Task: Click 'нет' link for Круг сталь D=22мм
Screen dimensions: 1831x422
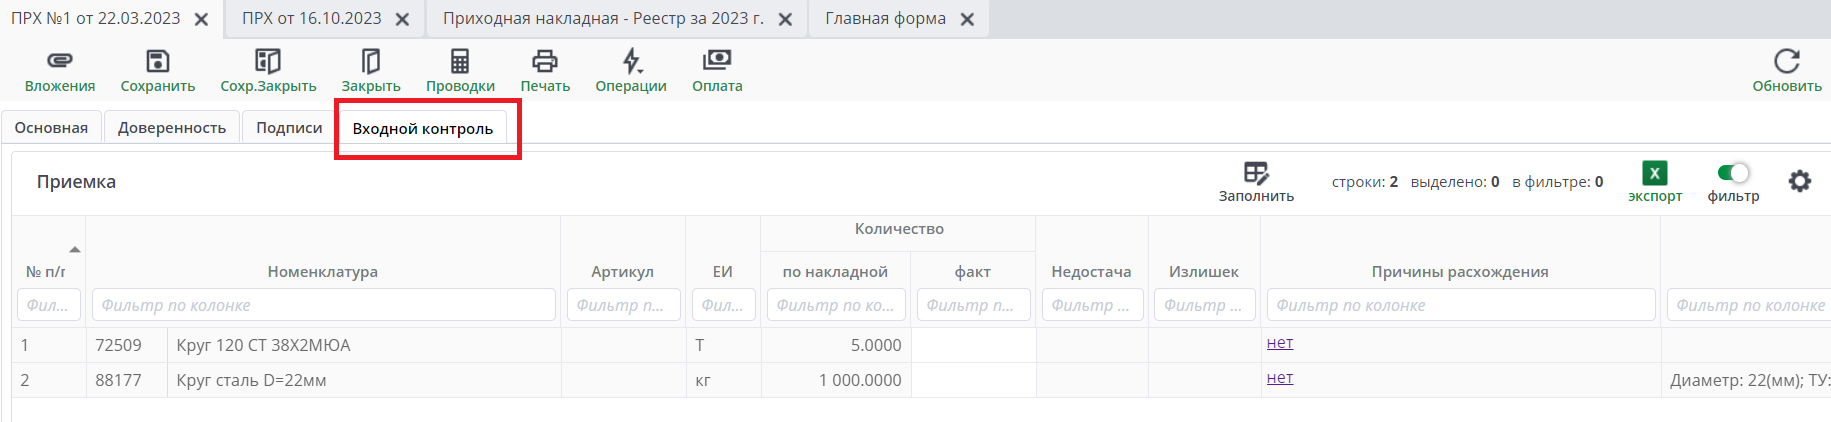Action: (x=1280, y=378)
